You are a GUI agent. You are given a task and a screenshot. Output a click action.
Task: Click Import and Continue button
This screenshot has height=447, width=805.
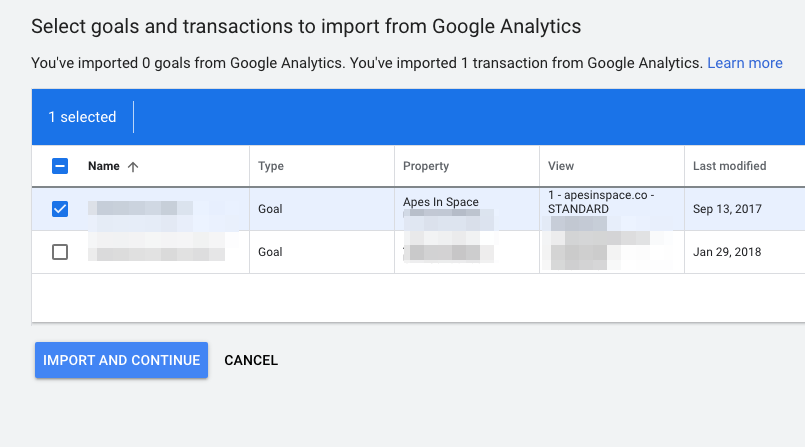122,360
